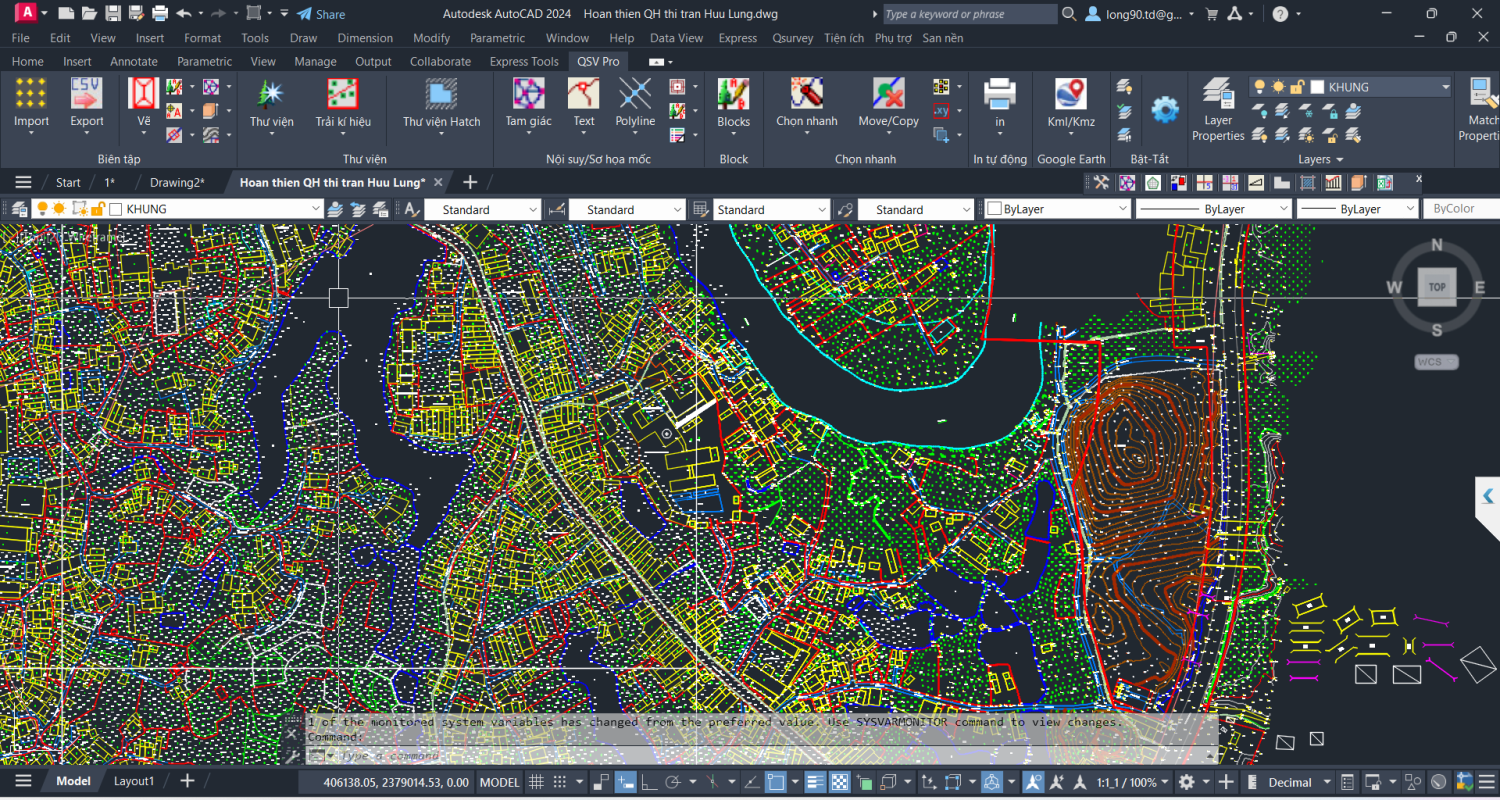Open the Qsurvey menu
1500x800 pixels.
pos(792,38)
